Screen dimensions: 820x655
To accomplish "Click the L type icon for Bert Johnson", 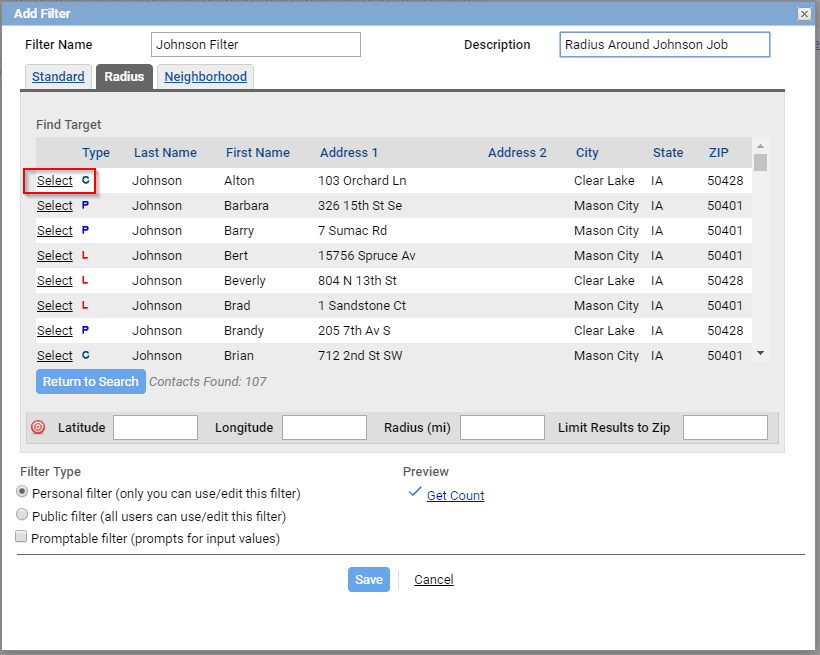I will [x=85, y=255].
